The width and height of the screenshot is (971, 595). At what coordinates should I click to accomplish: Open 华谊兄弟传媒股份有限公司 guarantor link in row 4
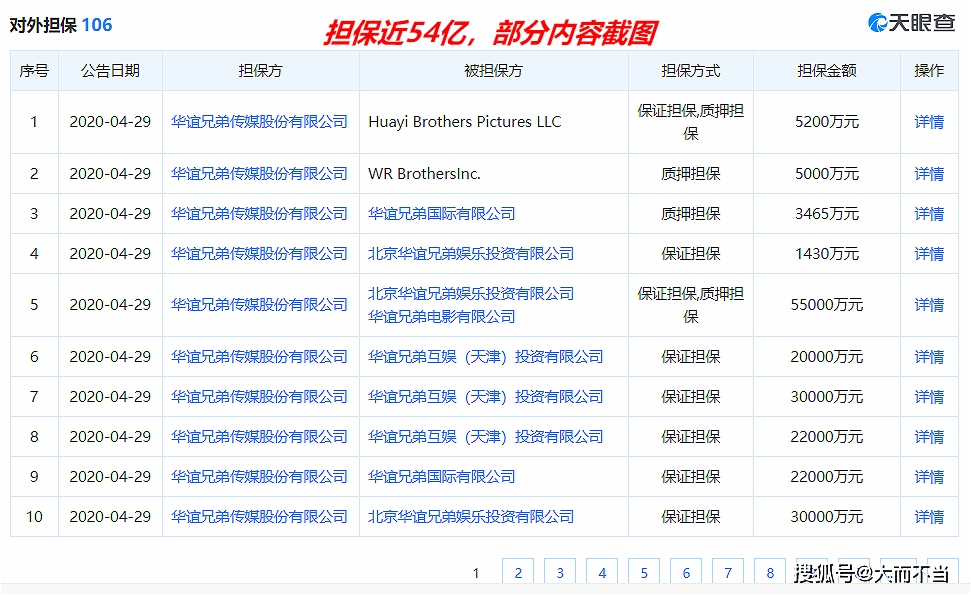coord(259,254)
